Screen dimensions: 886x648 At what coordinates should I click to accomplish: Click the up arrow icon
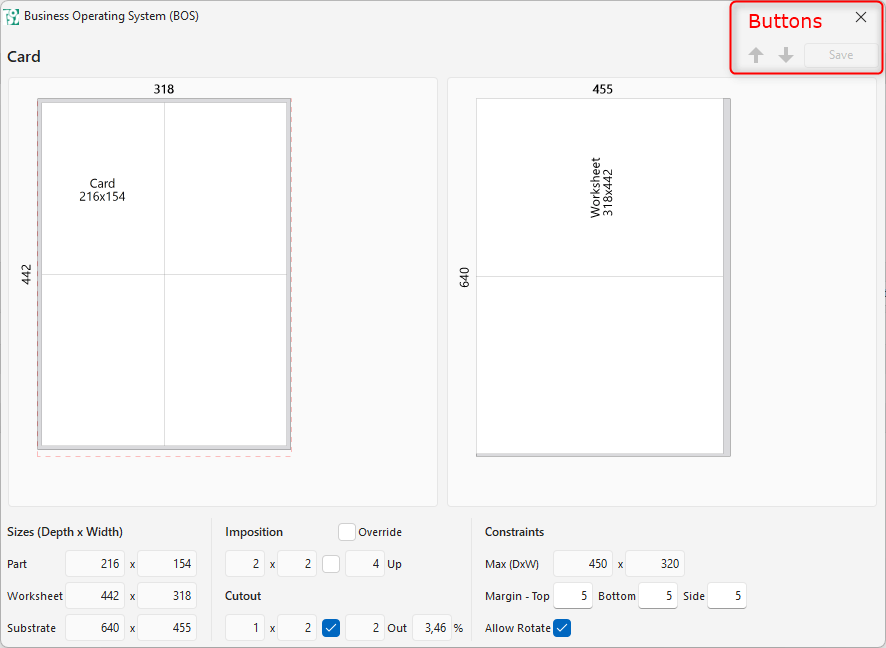coord(756,56)
